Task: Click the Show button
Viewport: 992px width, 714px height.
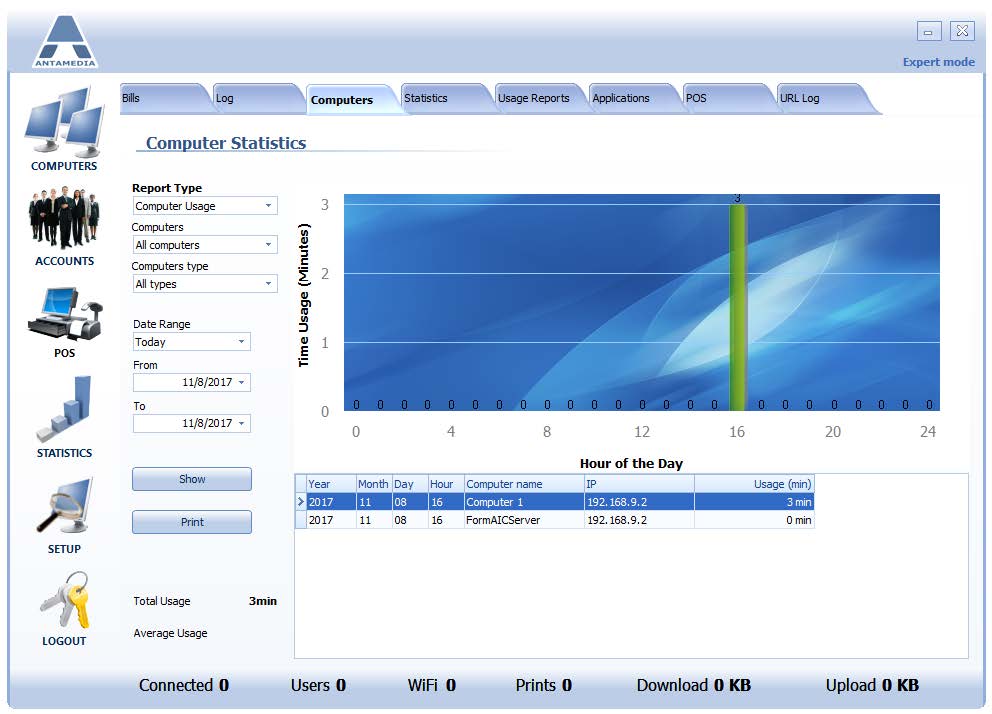Action: (x=192, y=479)
